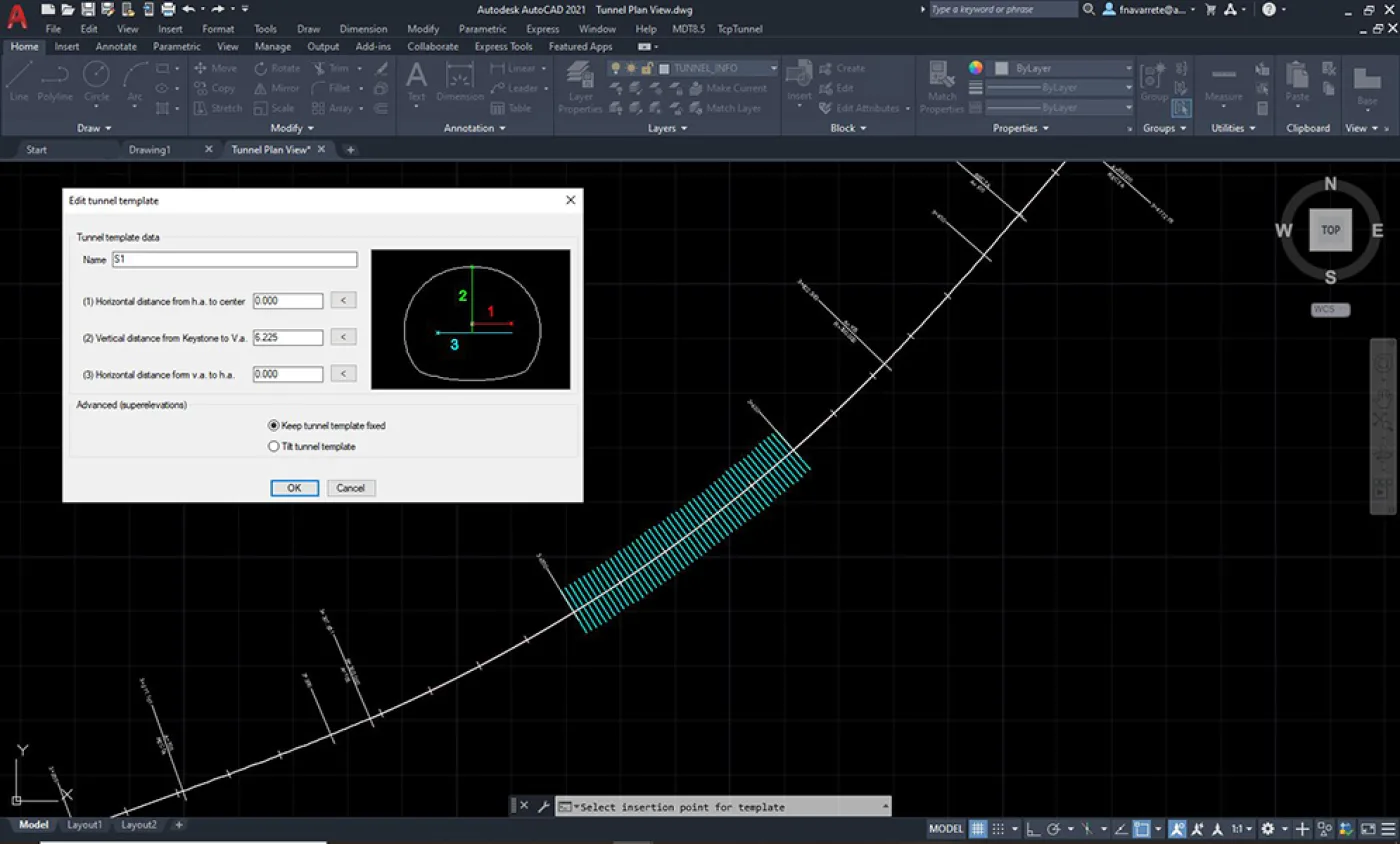The width and height of the screenshot is (1400, 844).
Task: Select the Line drawing tool
Action: pos(19,80)
